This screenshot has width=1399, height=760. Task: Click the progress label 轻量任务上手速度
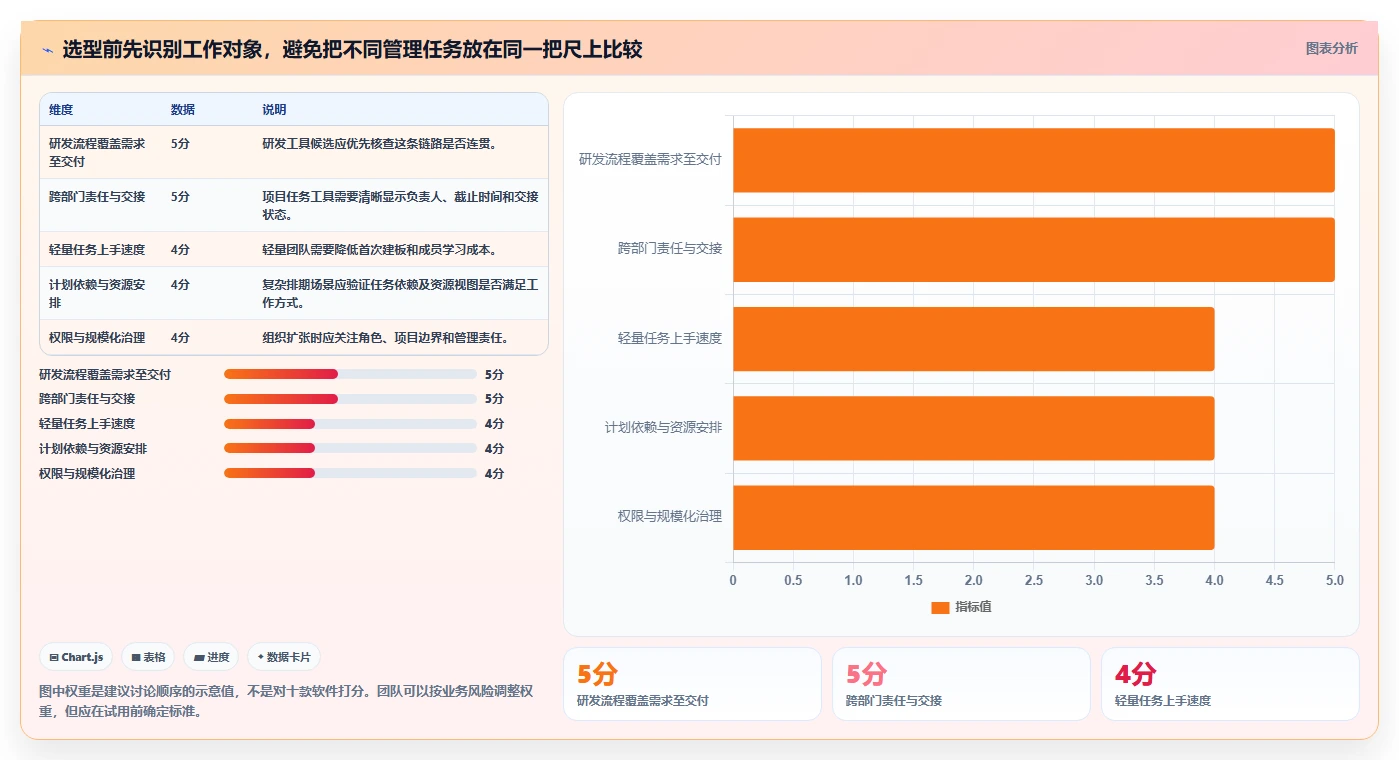pos(87,424)
